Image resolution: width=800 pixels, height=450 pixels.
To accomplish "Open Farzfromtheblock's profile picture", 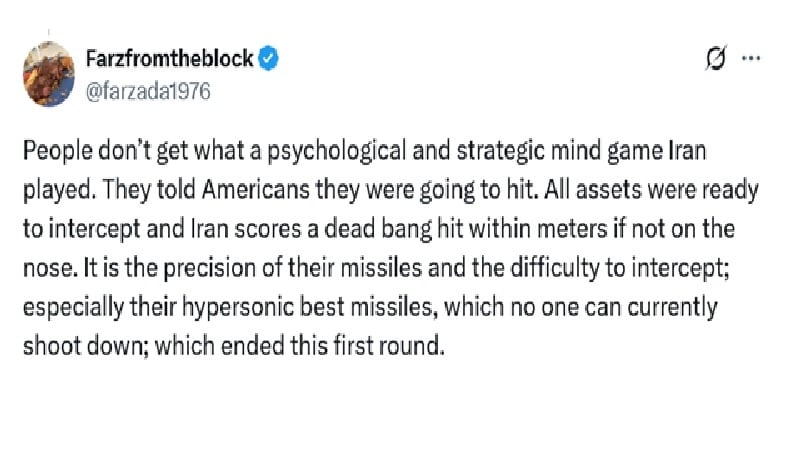I will coord(49,73).
